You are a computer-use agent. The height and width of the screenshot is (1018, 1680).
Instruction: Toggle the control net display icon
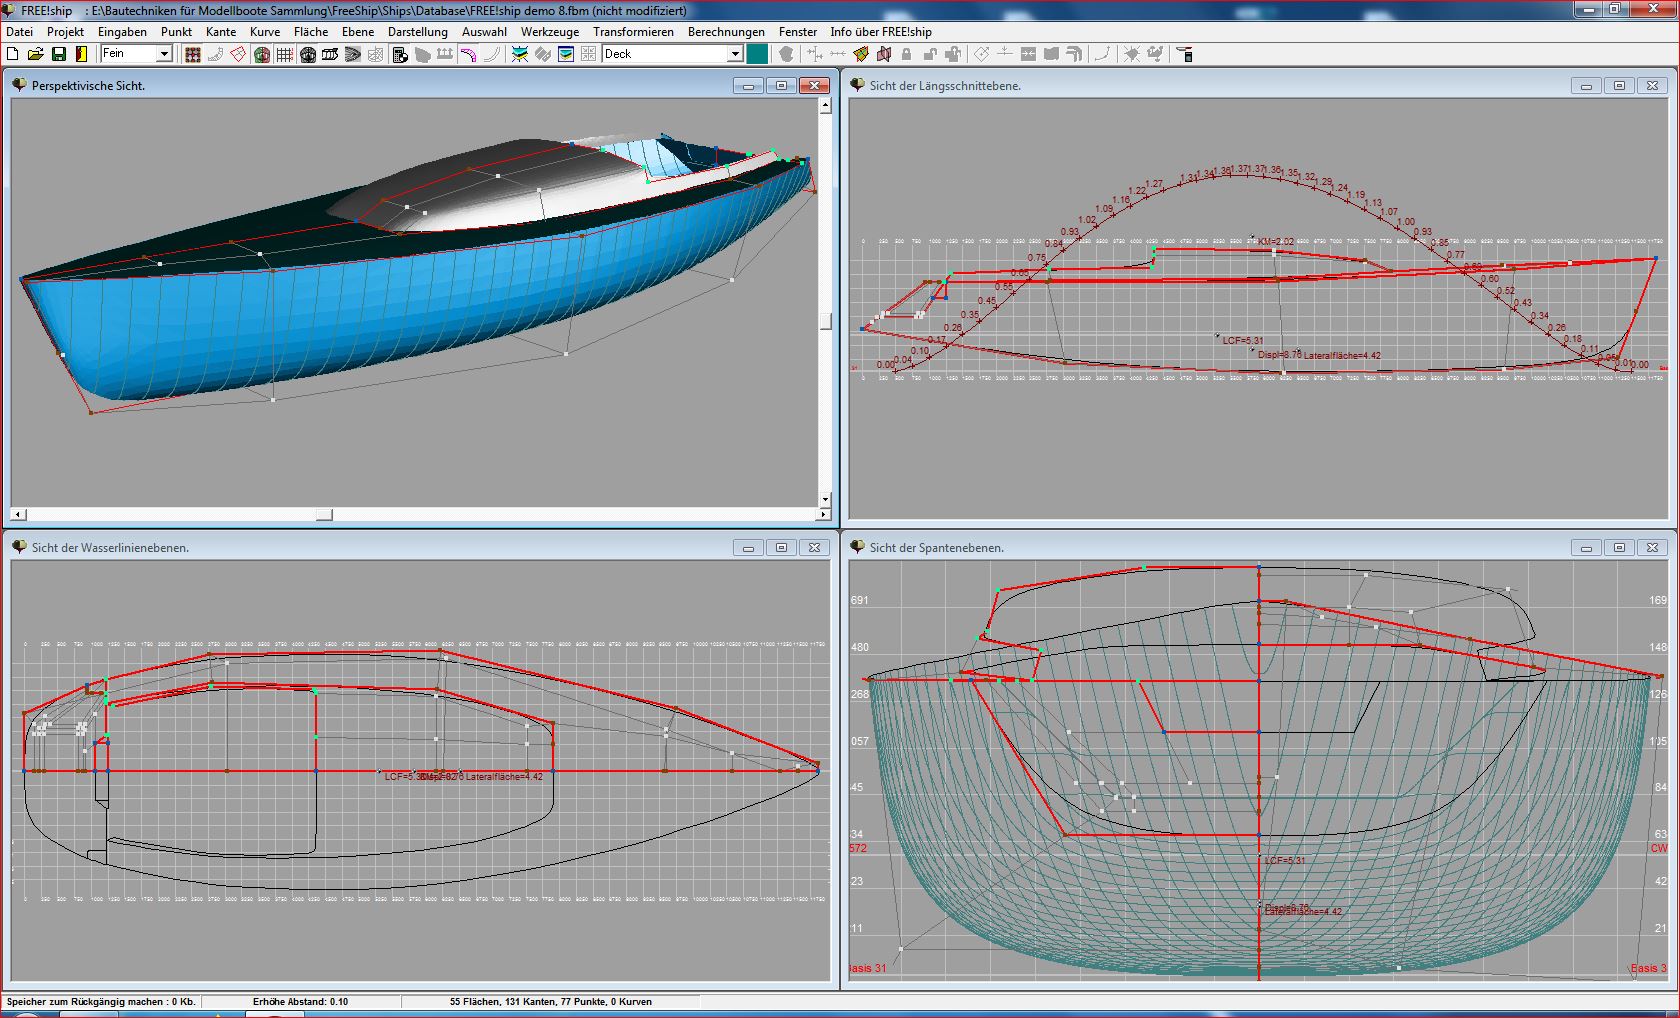pyautogui.click(x=192, y=54)
